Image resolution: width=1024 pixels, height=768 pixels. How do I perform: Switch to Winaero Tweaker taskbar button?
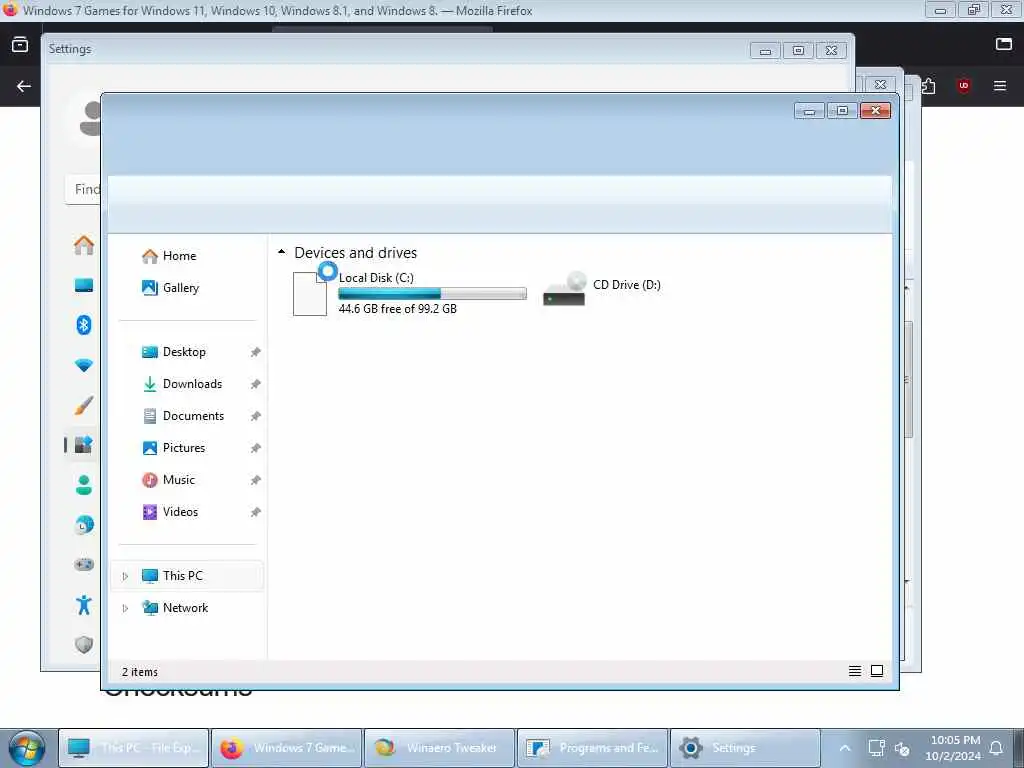(440, 748)
